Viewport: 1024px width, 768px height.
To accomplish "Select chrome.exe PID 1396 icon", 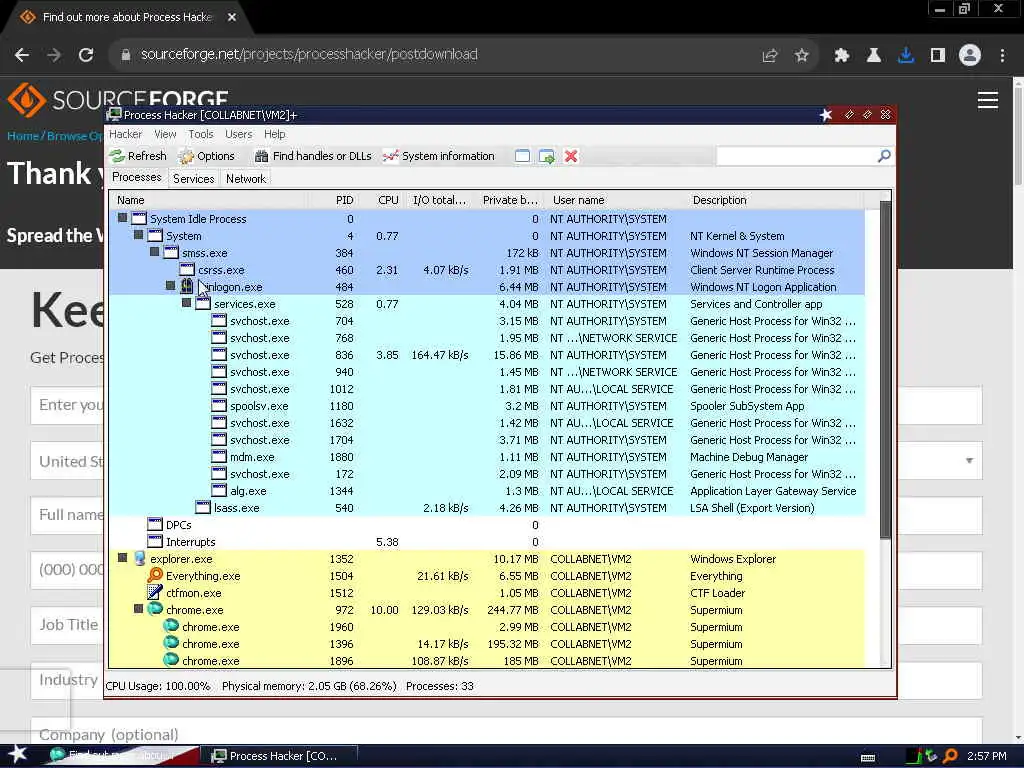I will click(171, 643).
